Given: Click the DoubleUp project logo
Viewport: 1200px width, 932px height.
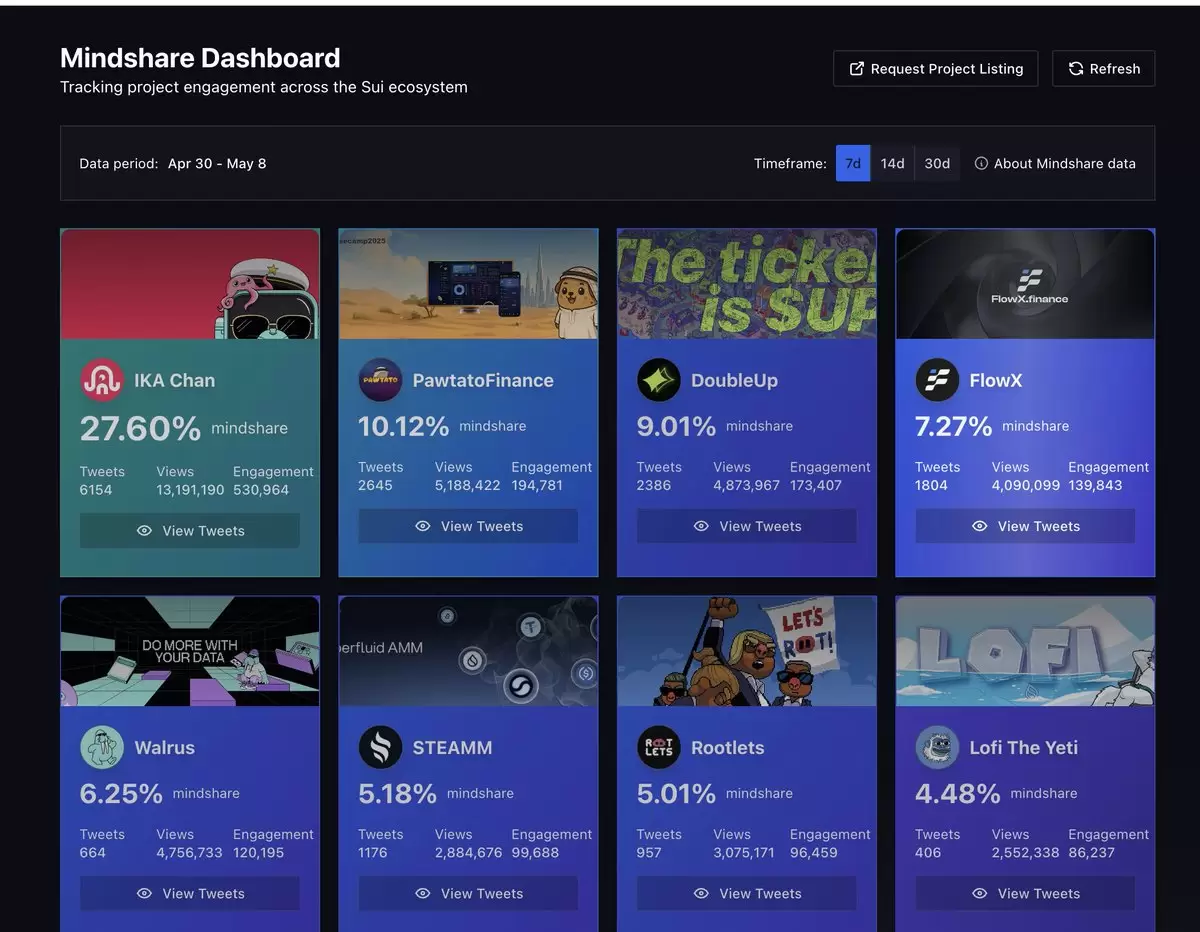Looking at the screenshot, I should (659, 380).
